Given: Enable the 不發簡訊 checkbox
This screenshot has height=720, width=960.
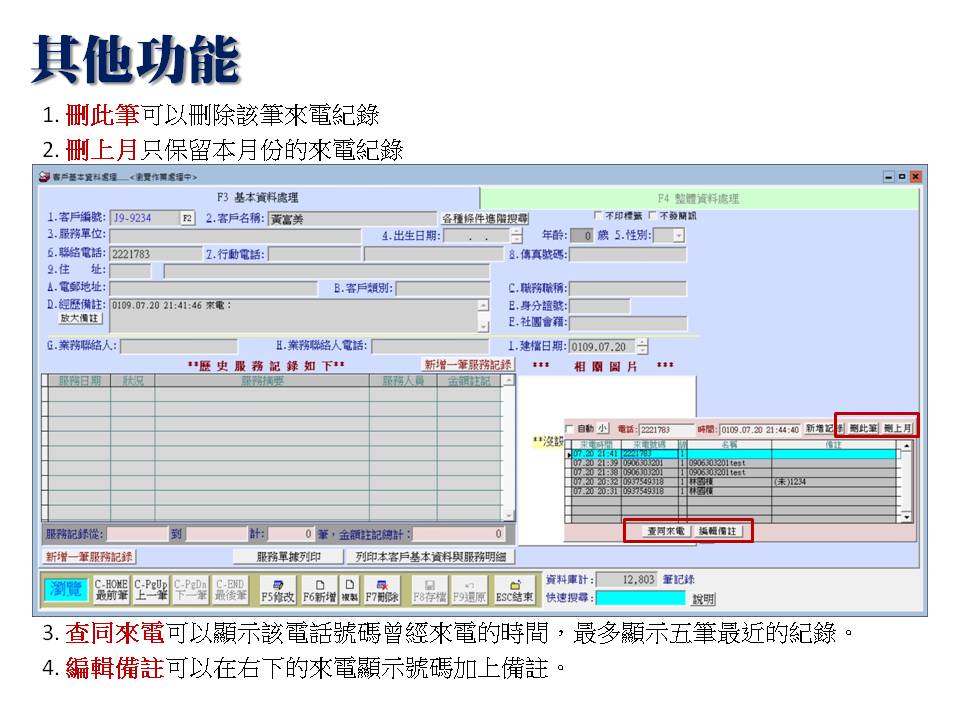Looking at the screenshot, I should click(653, 215).
